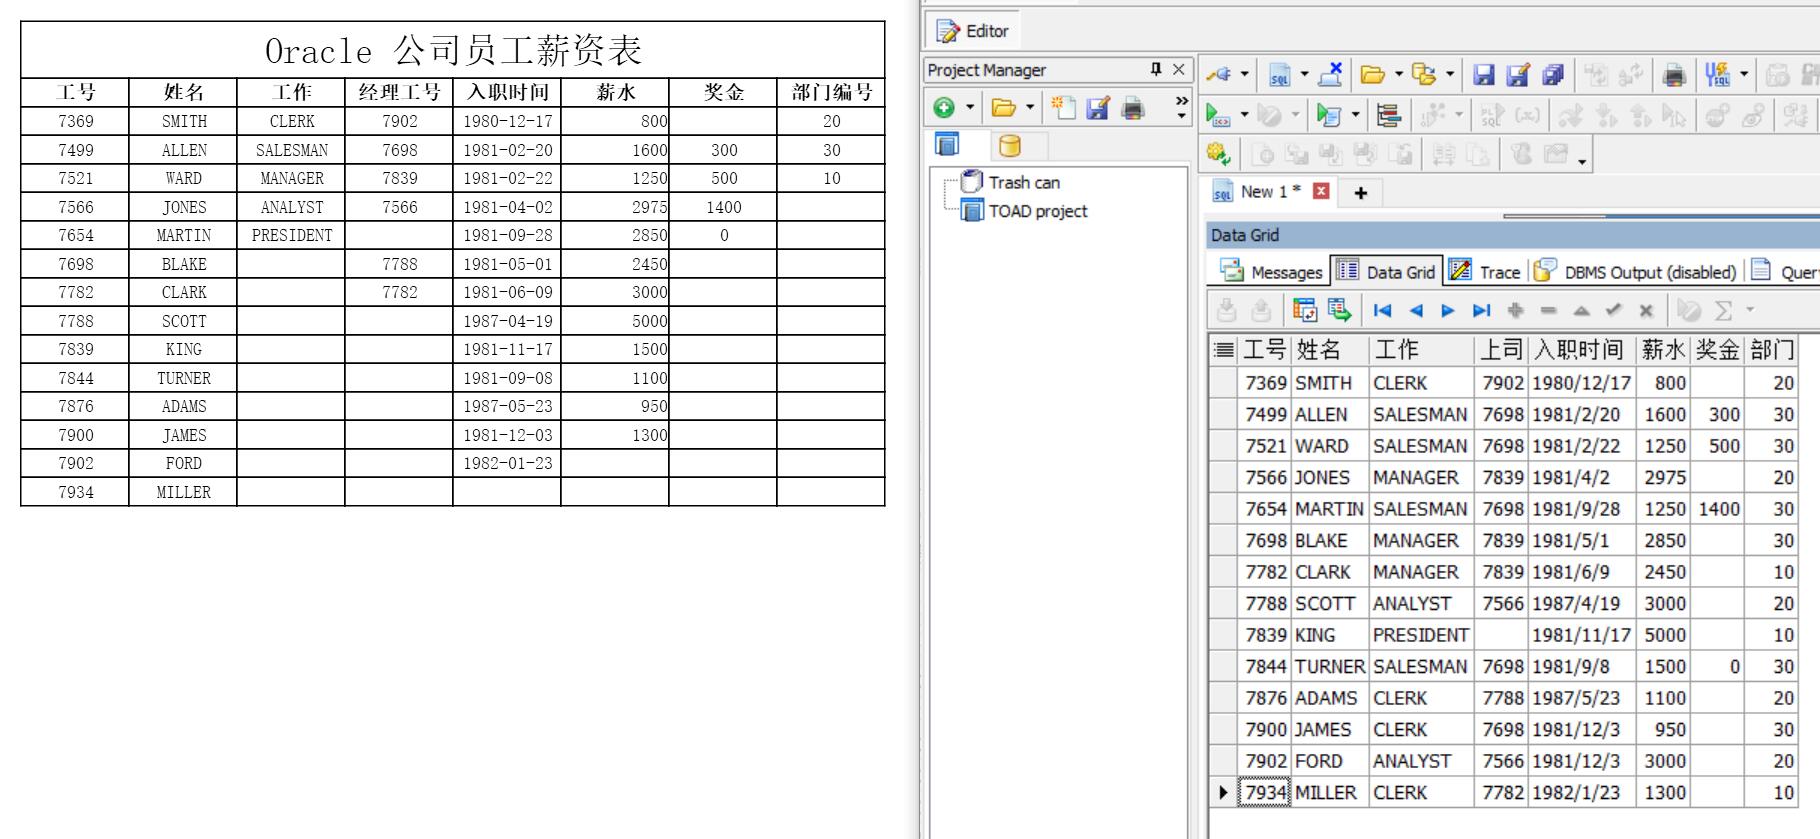The height and width of the screenshot is (839, 1820).
Task: Switch to the Editor tab
Action: click(x=972, y=31)
